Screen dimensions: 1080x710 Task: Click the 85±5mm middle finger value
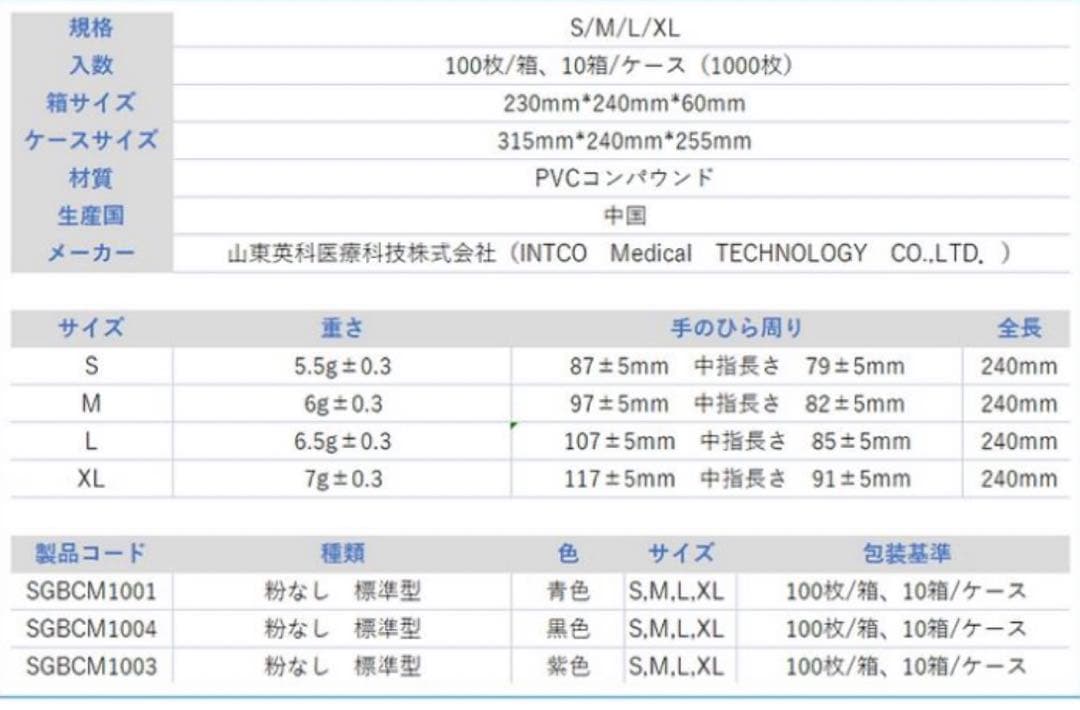pos(861,441)
